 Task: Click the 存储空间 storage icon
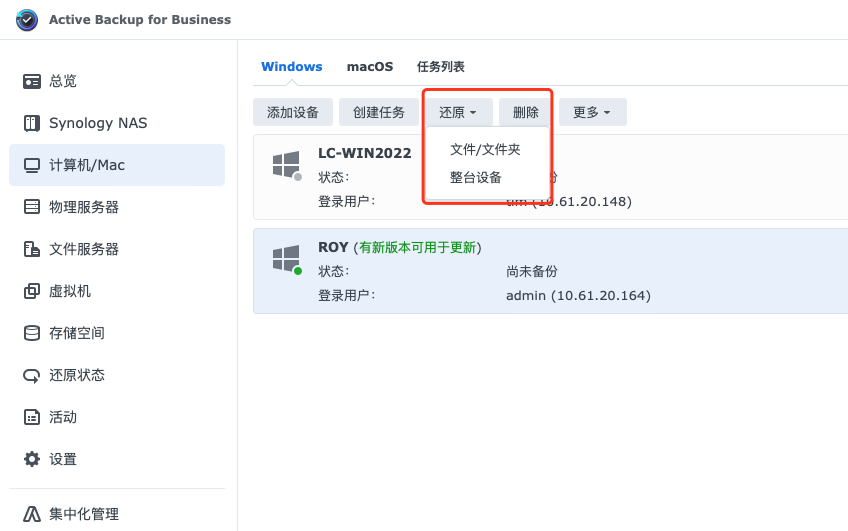coord(32,333)
